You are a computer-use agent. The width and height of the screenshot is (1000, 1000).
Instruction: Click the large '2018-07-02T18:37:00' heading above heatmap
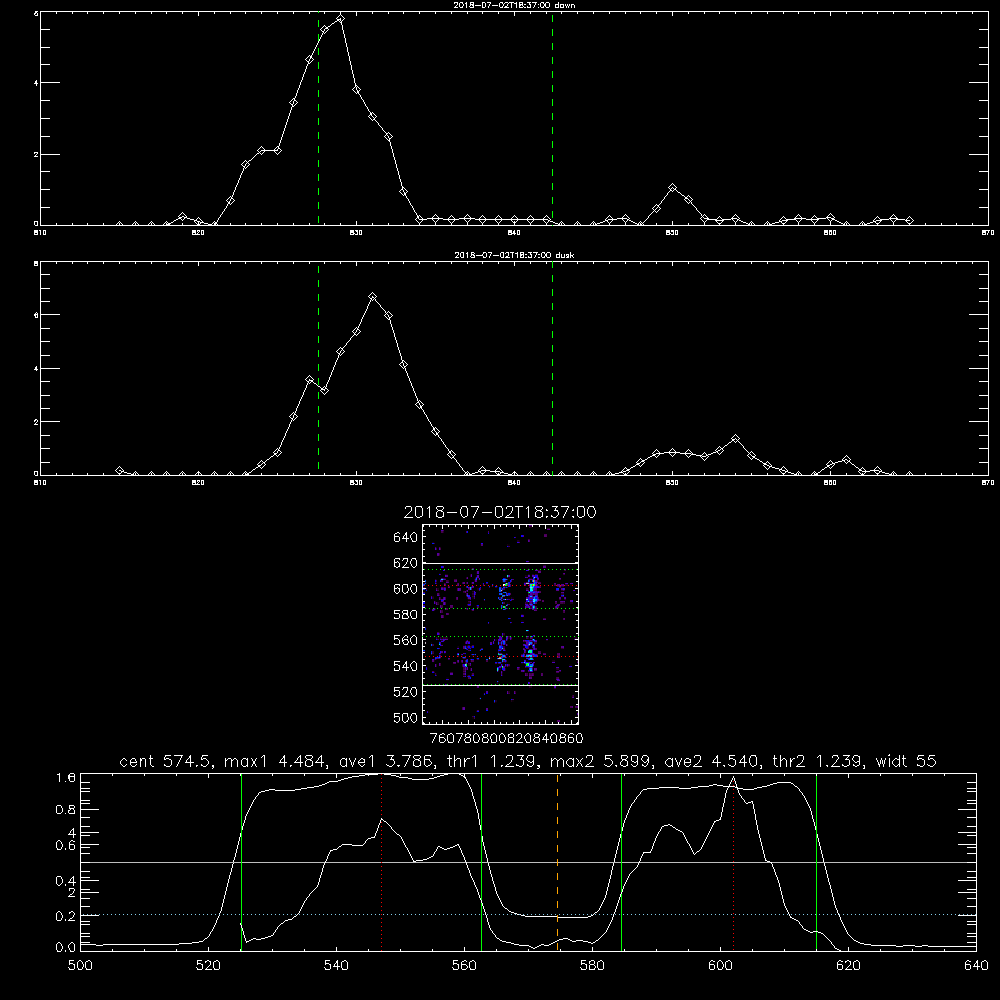coord(500,512)
